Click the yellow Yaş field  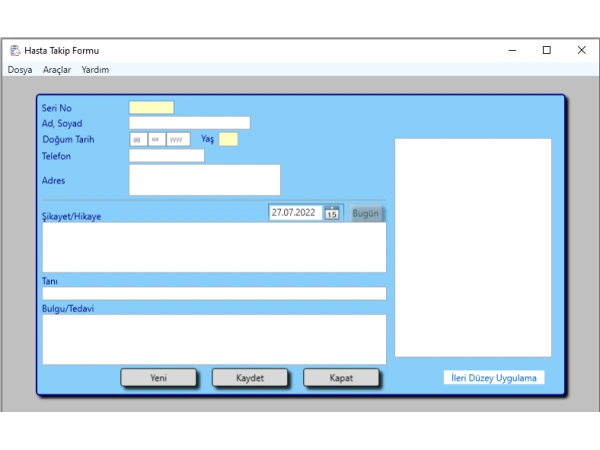(229, 140)
